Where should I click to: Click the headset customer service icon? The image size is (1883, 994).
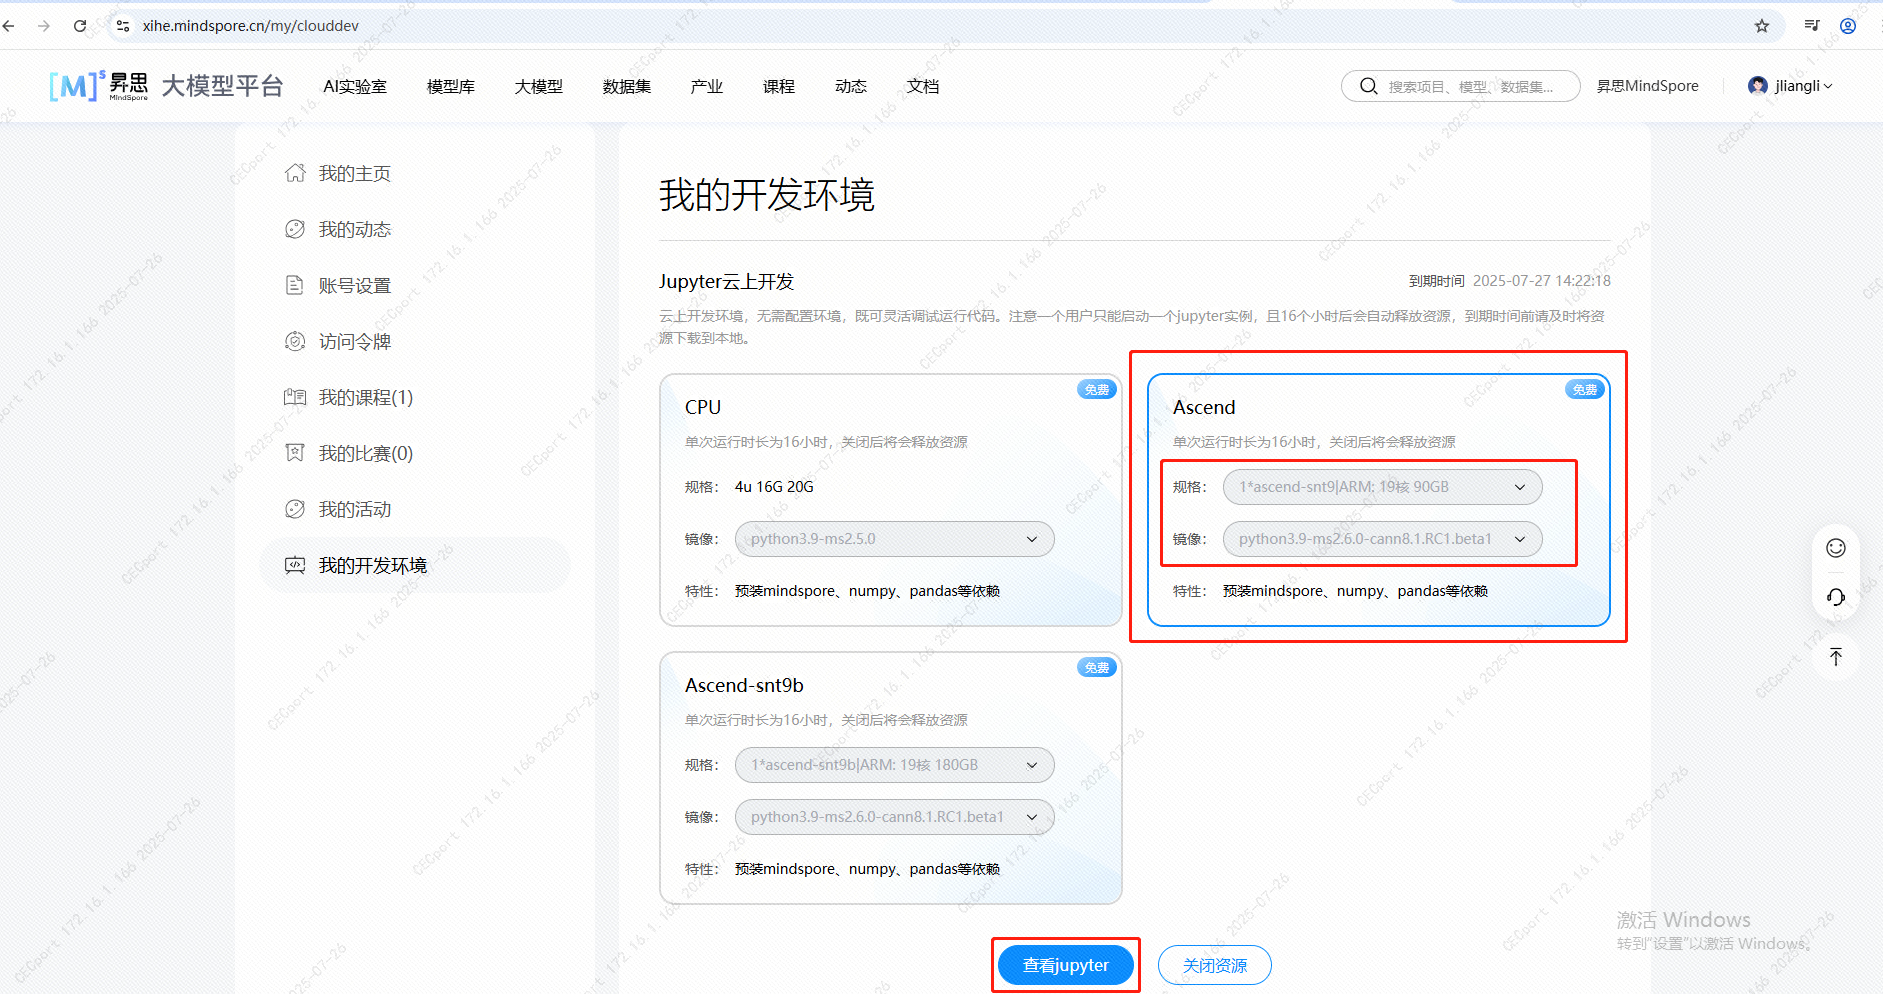[x=1836, y=597]
